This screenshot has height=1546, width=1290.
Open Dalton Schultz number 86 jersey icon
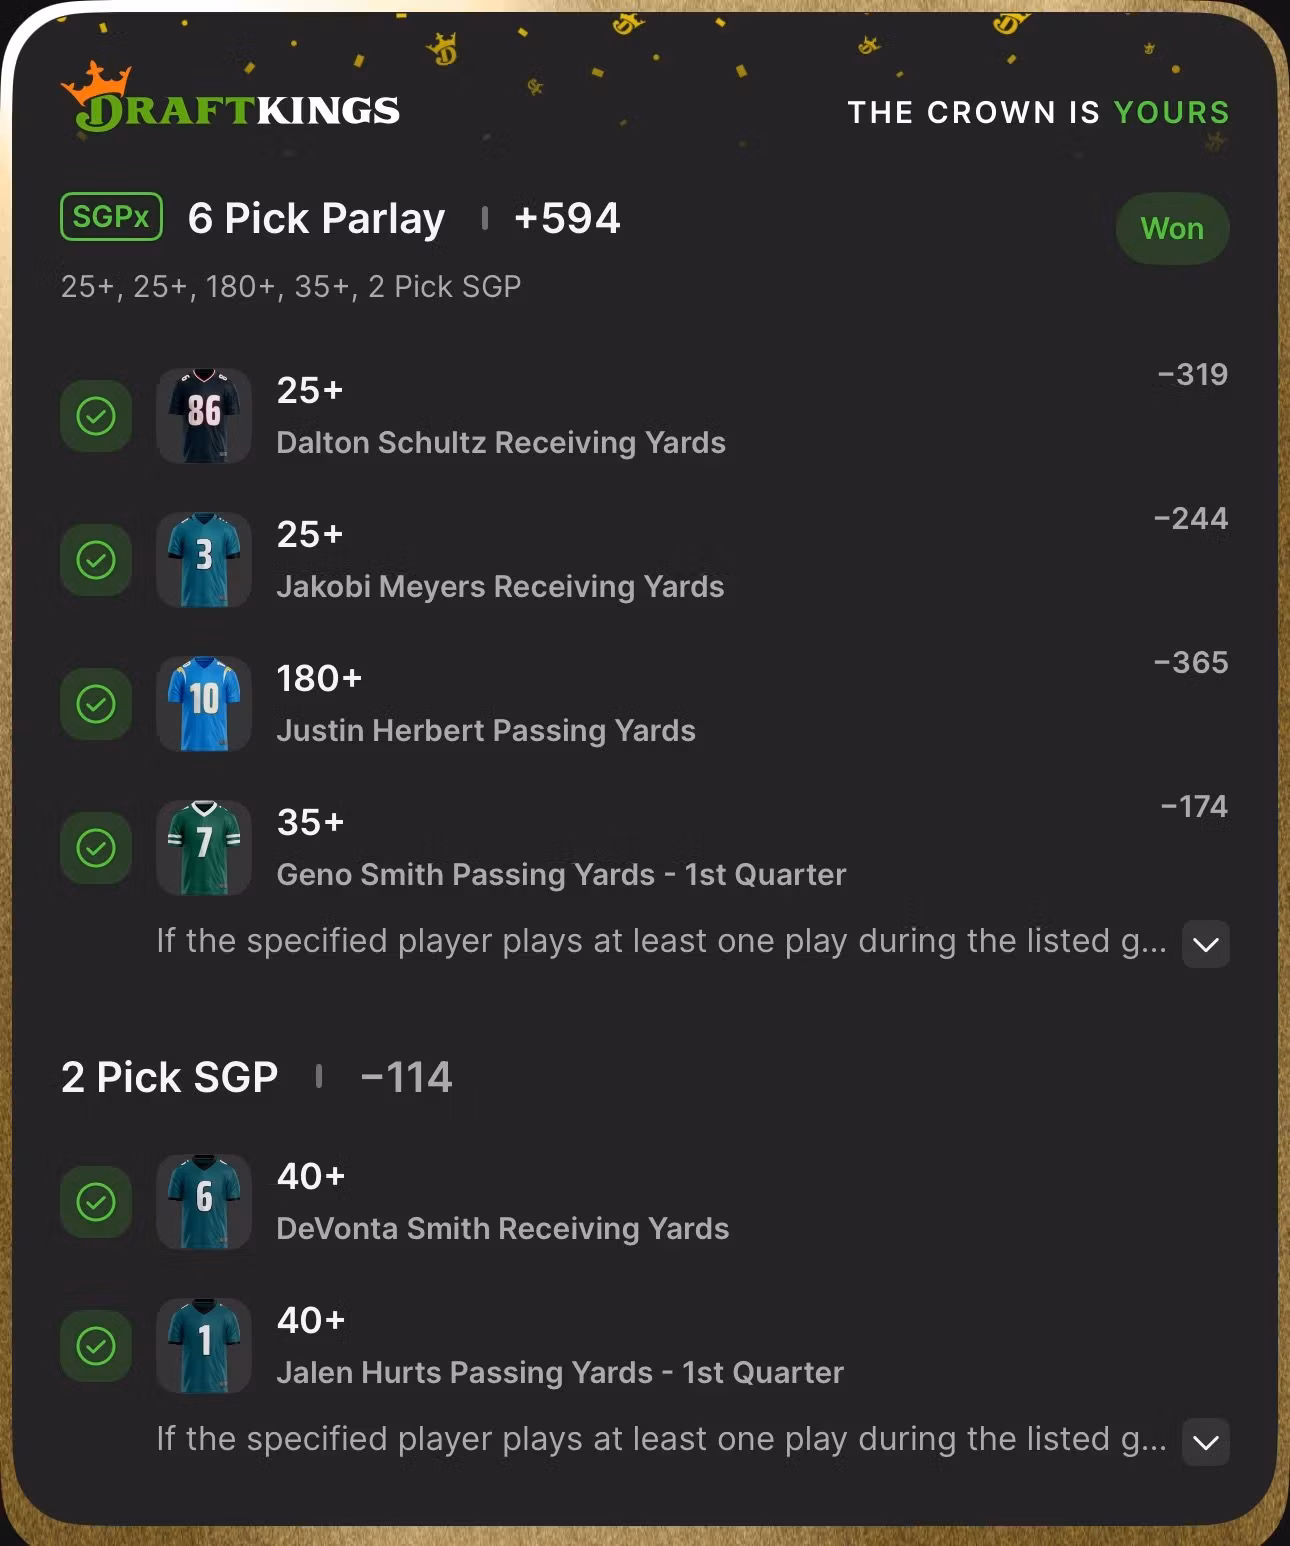pos(204,415)
